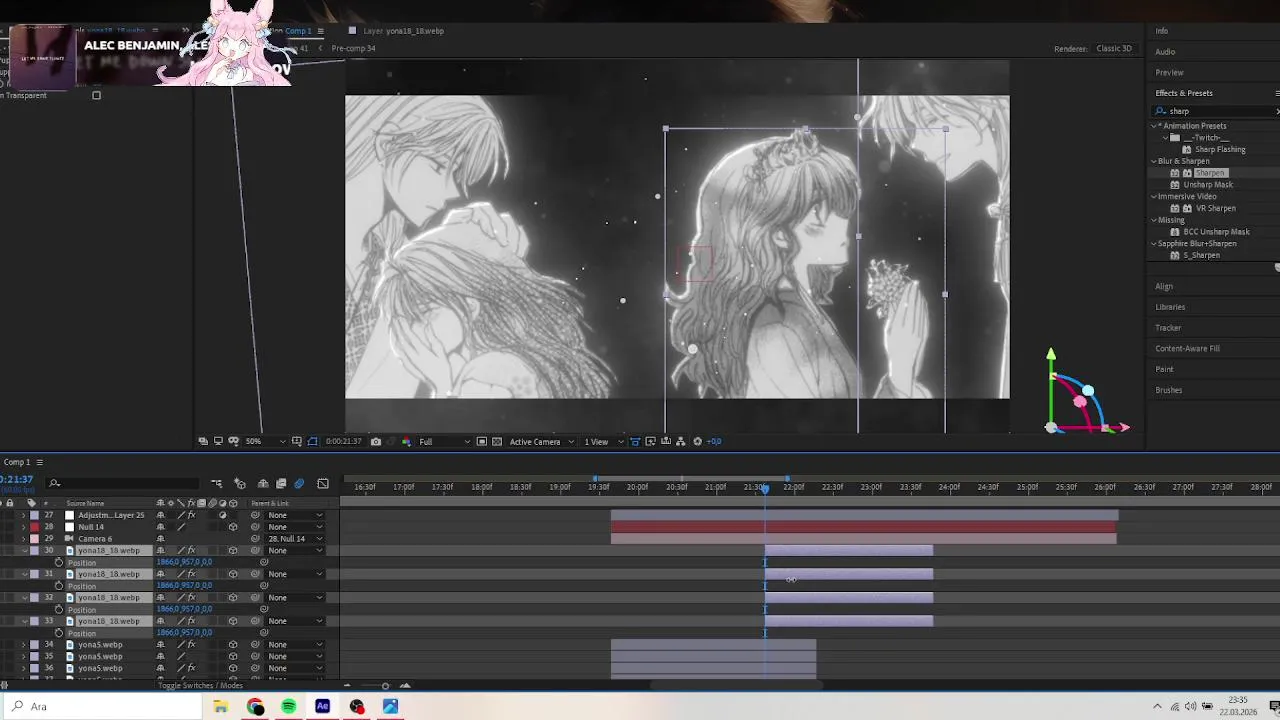Open the Content-Aware Fill panel

coord(1187,349)
